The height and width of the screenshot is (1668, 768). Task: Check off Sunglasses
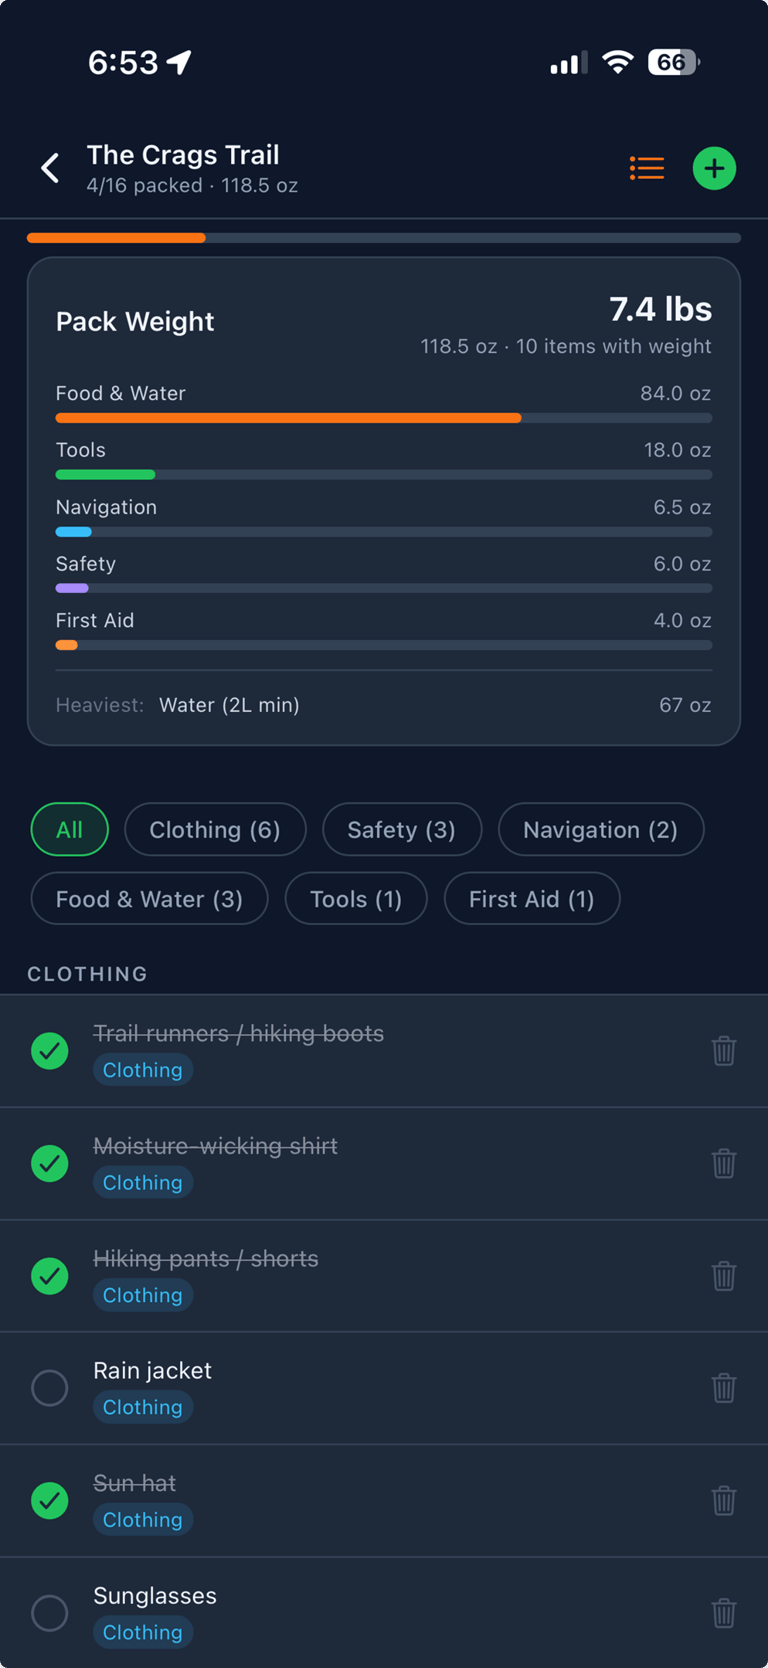coord(49,1613)
